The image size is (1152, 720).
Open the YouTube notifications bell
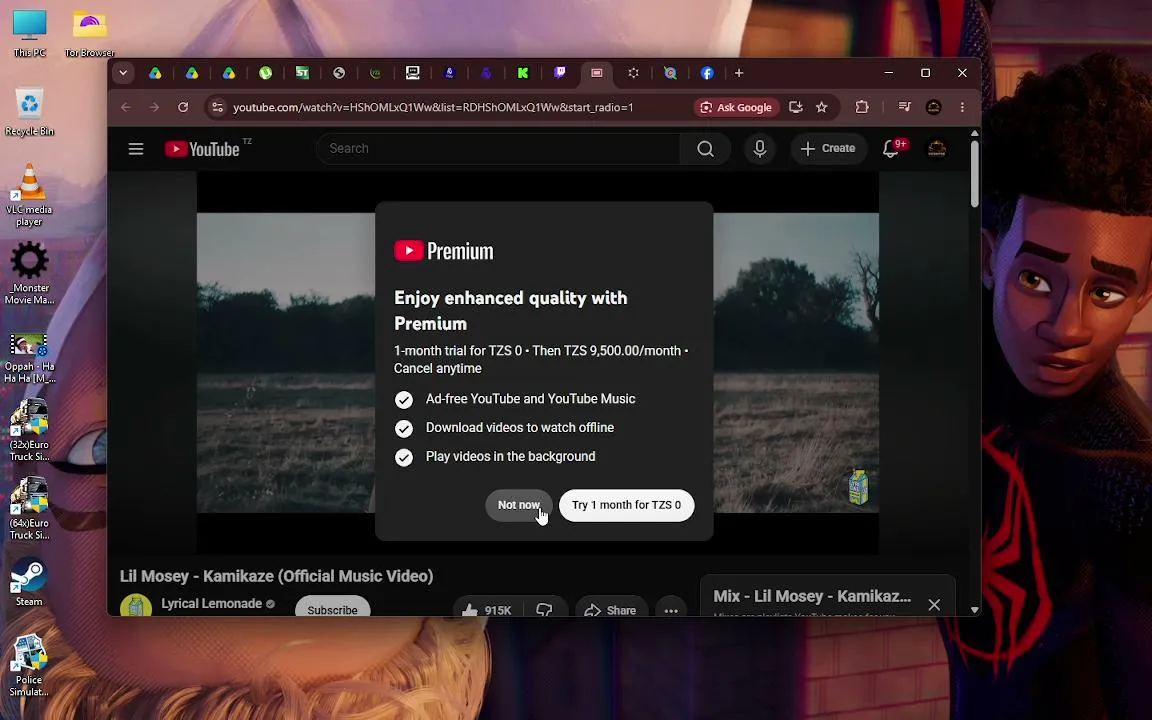[891, 149]
